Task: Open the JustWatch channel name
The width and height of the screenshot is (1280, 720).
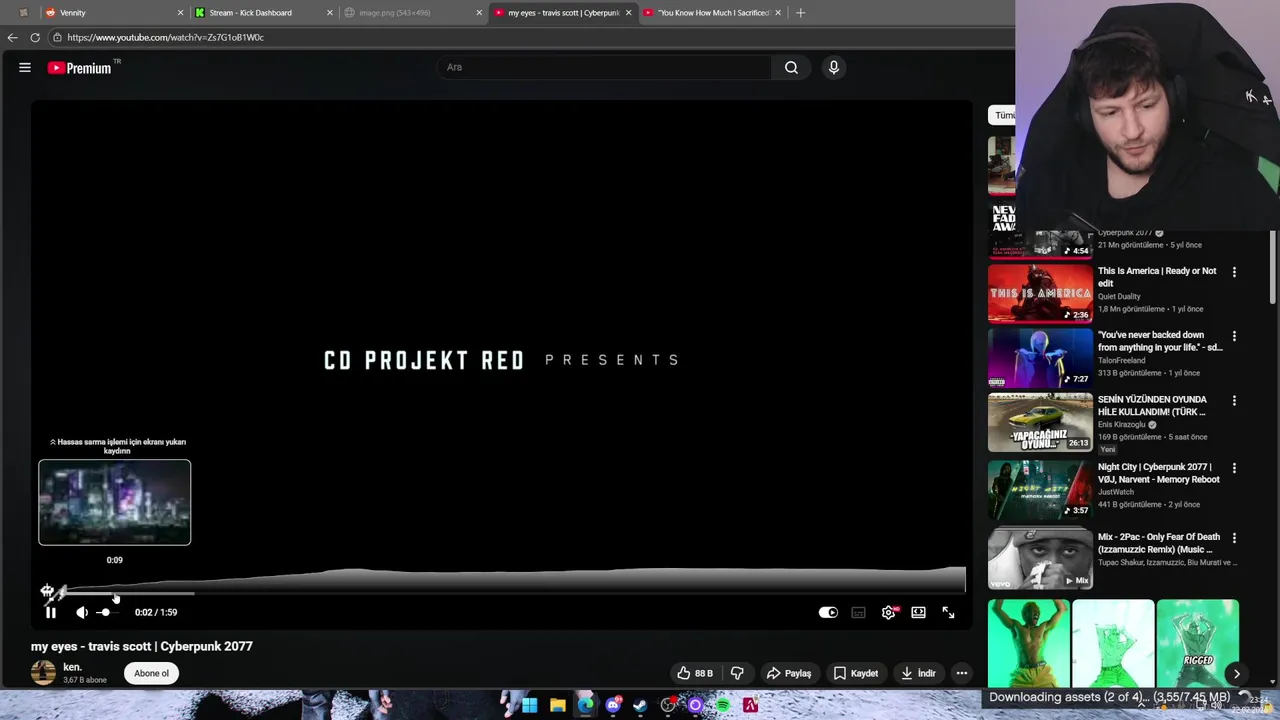Action: point(1117,492)
